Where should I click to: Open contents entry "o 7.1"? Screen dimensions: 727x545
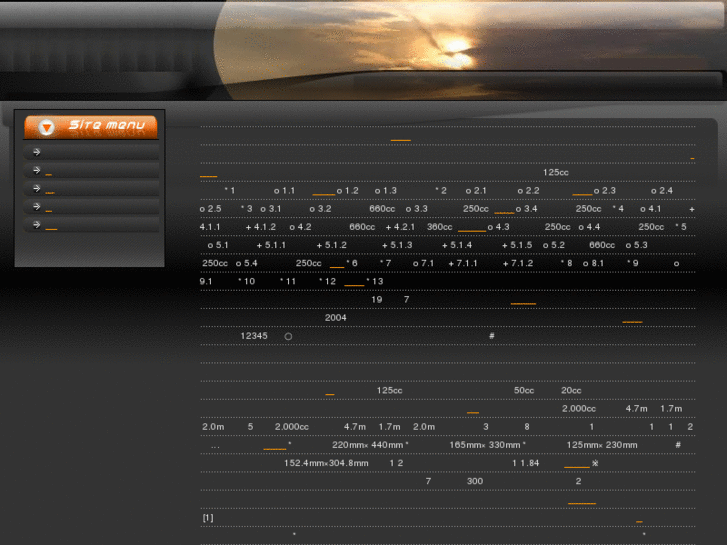(423, 263)
